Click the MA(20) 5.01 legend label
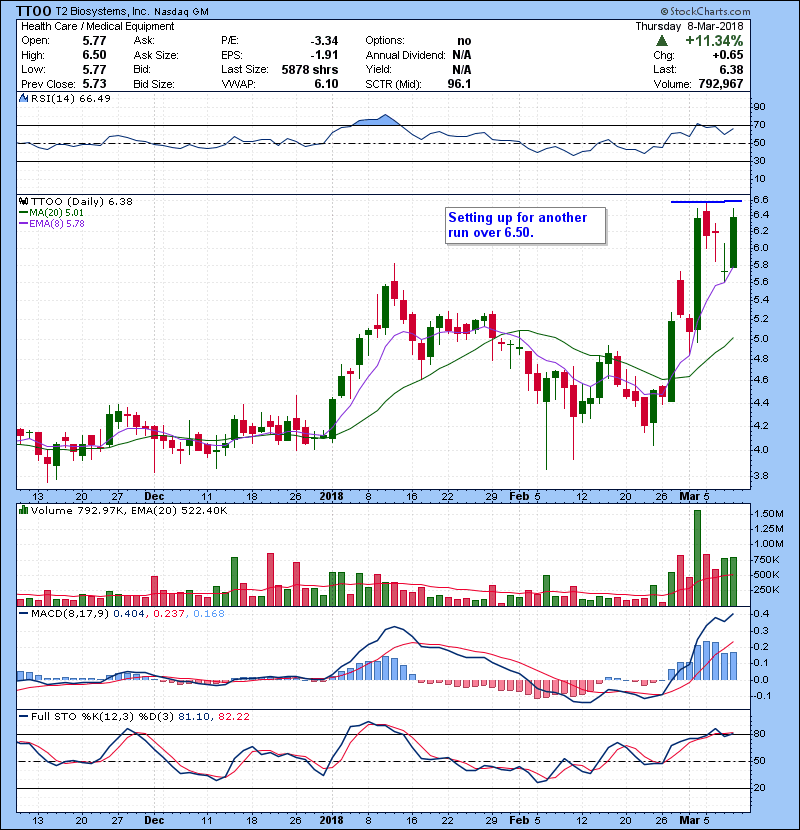 [x=57, y=213]
